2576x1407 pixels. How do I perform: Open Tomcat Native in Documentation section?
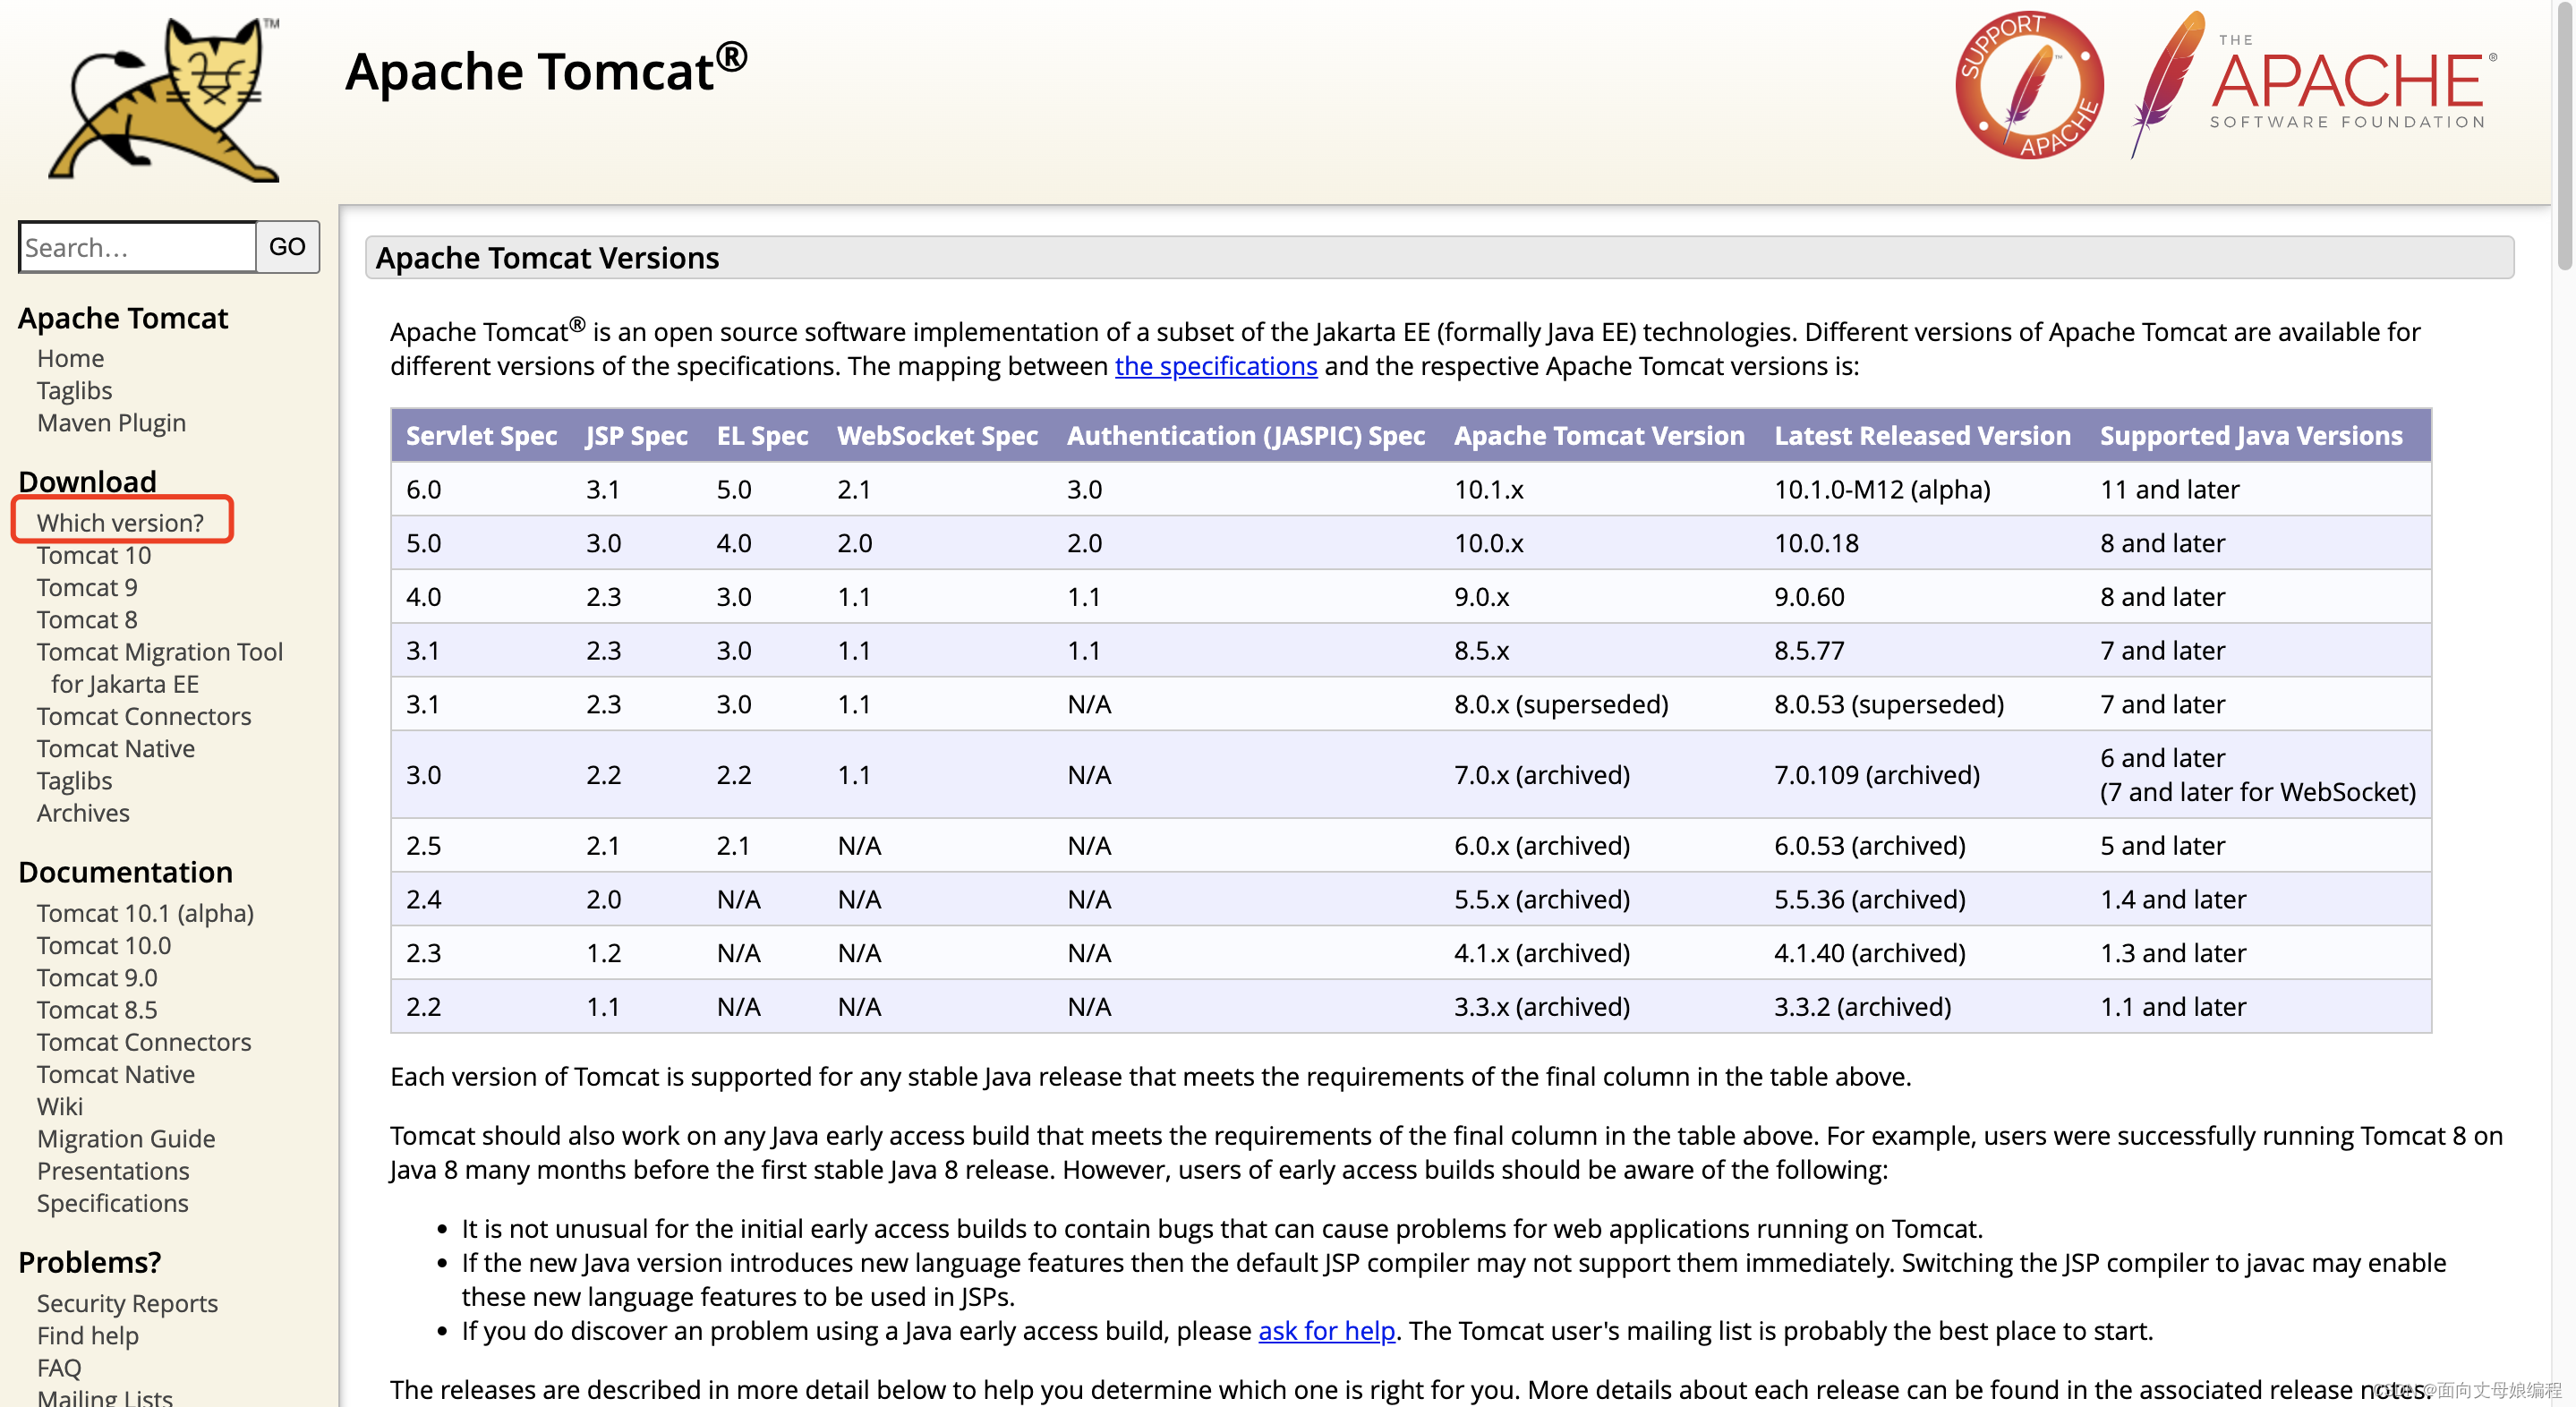click(116, 1074)
